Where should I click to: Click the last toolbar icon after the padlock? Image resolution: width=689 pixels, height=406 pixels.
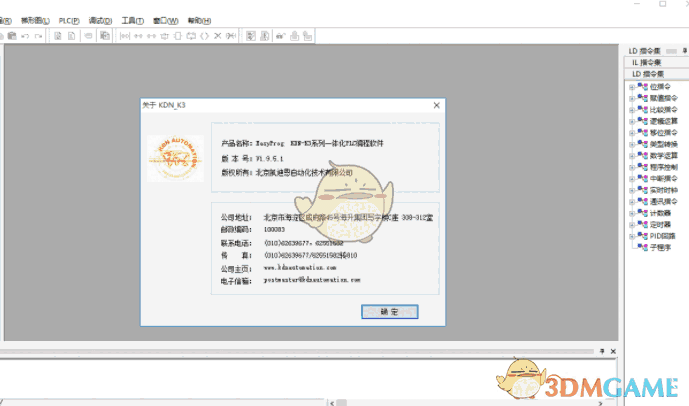pyautogui.click(x=308, y=36)
